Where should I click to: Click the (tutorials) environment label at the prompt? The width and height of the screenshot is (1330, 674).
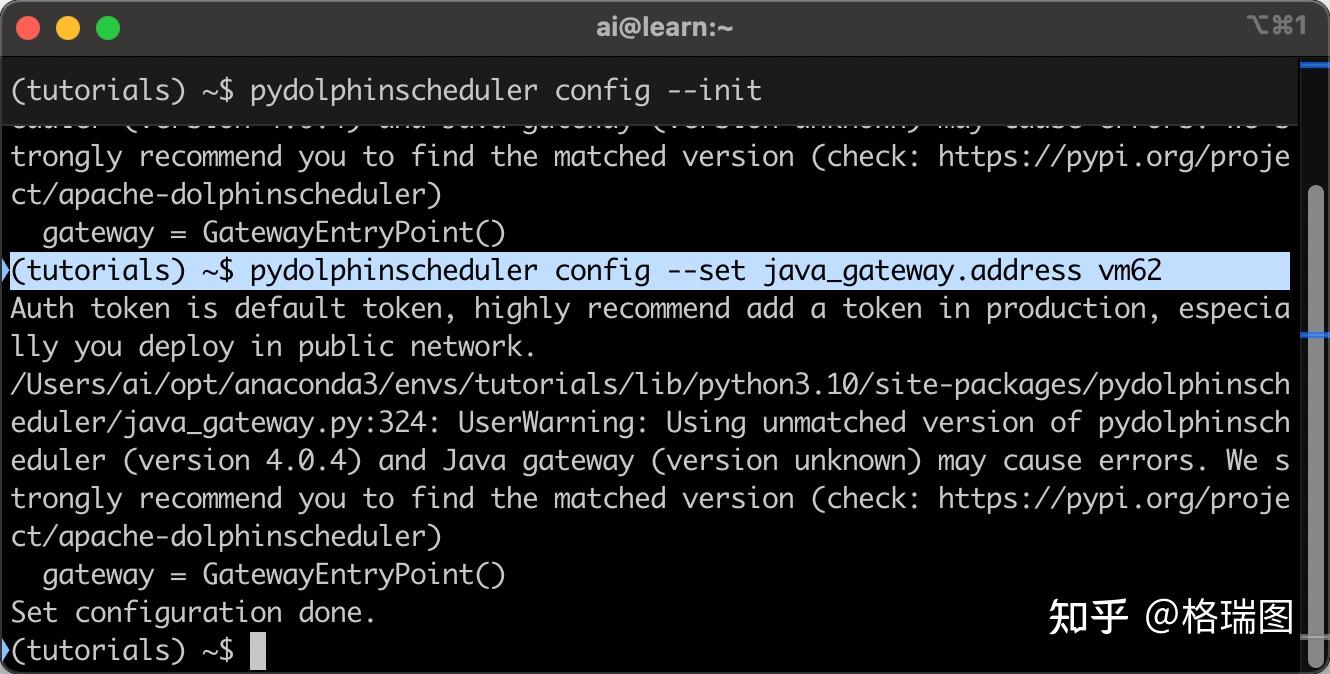(x=96, y=649)
